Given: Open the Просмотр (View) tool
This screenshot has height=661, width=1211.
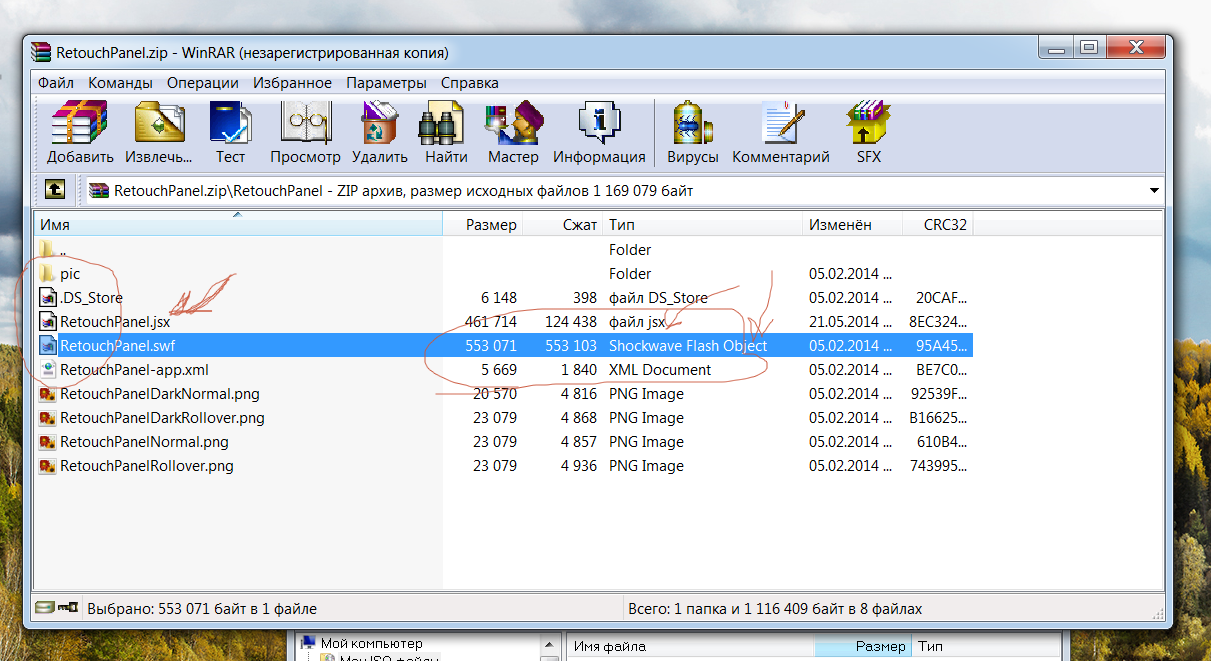Looking at the screenshot, I should click(x=305, y=132).
